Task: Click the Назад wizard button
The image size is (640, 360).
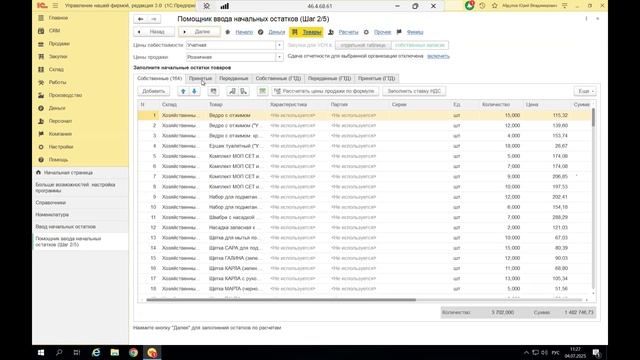Action: (154, 32)
